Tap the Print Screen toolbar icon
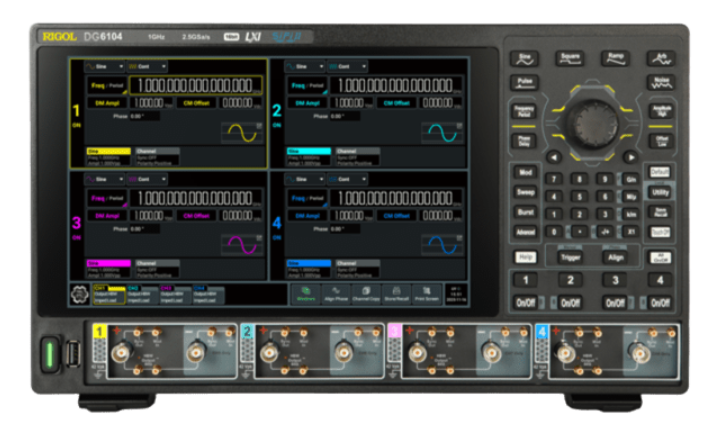This screenshot has height=429, width=711. pyautogui.click(x=427, y=294)
